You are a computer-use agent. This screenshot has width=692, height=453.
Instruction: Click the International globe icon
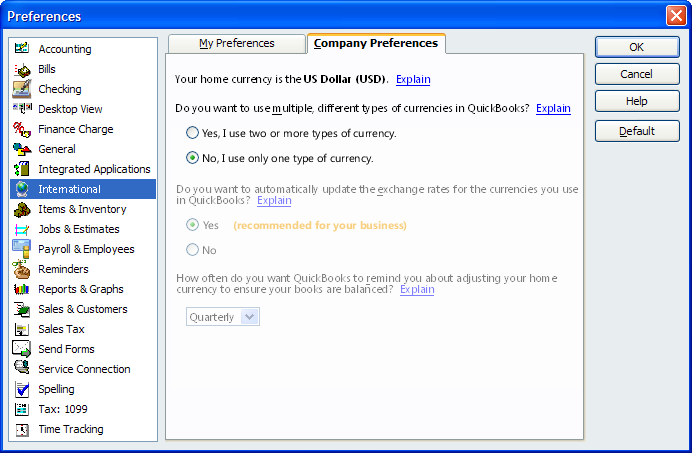(22, 189)
